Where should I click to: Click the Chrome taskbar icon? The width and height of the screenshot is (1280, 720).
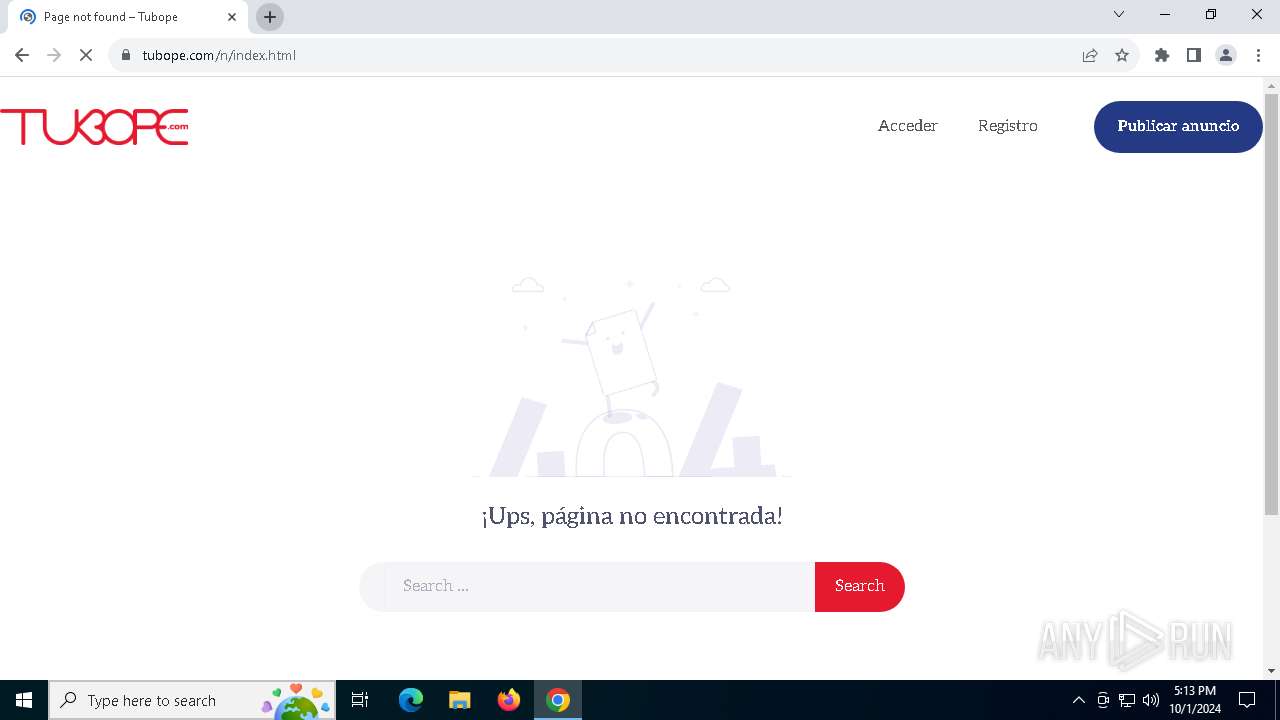[x=558, y=700]
